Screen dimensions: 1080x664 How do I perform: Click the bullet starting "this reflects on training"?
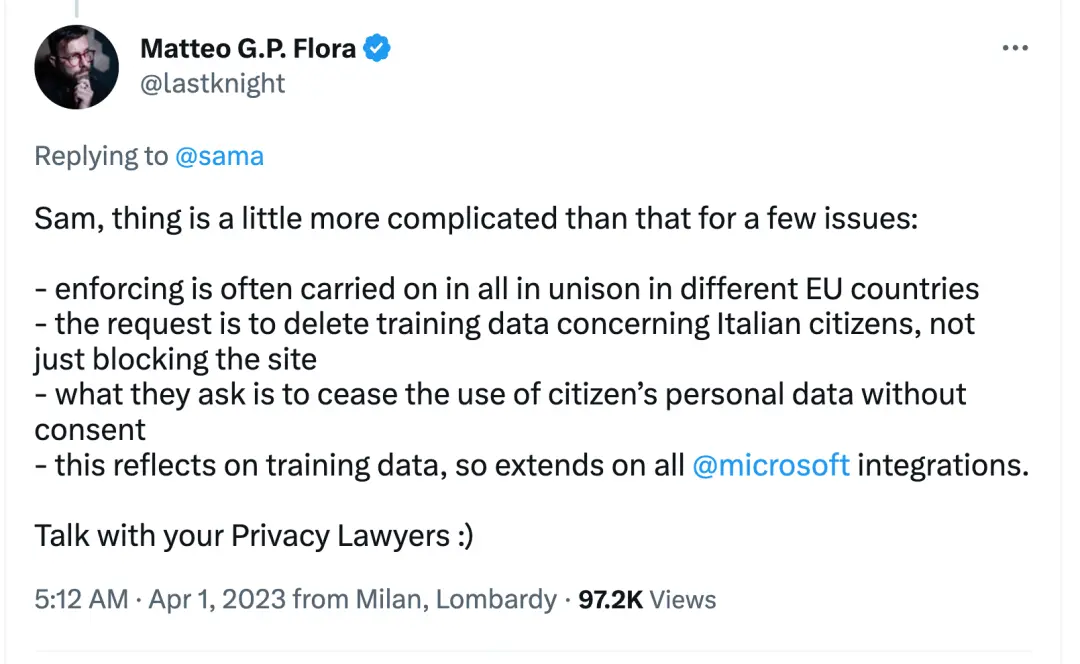(360, 465)
